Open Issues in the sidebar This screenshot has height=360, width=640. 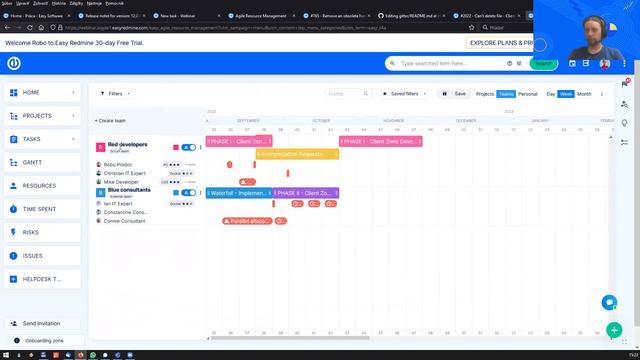(x=42, y=256)
